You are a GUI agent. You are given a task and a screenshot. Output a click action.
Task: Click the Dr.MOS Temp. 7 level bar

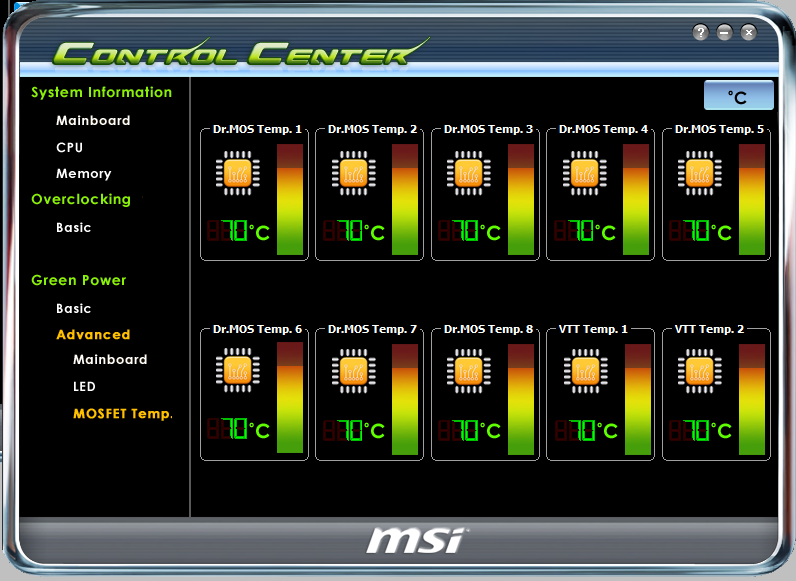coord(405,400)
